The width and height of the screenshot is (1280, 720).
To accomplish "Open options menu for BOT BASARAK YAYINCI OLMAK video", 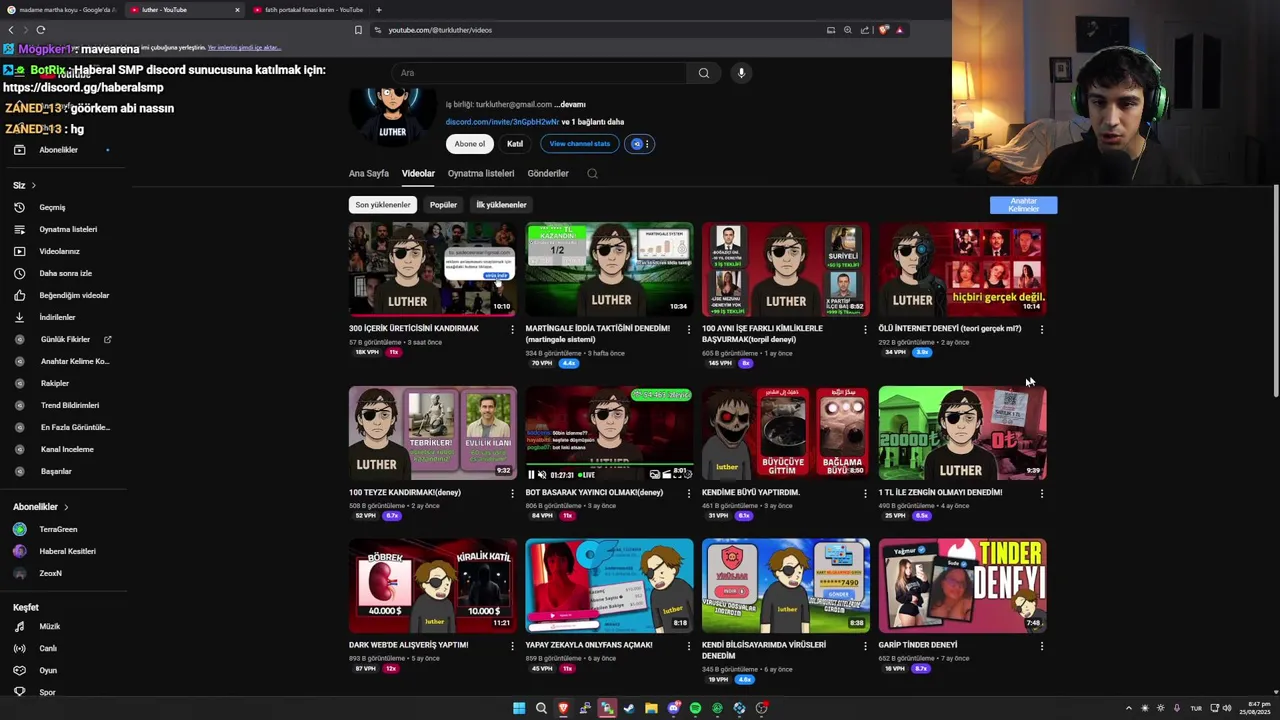I will (688, 493).
